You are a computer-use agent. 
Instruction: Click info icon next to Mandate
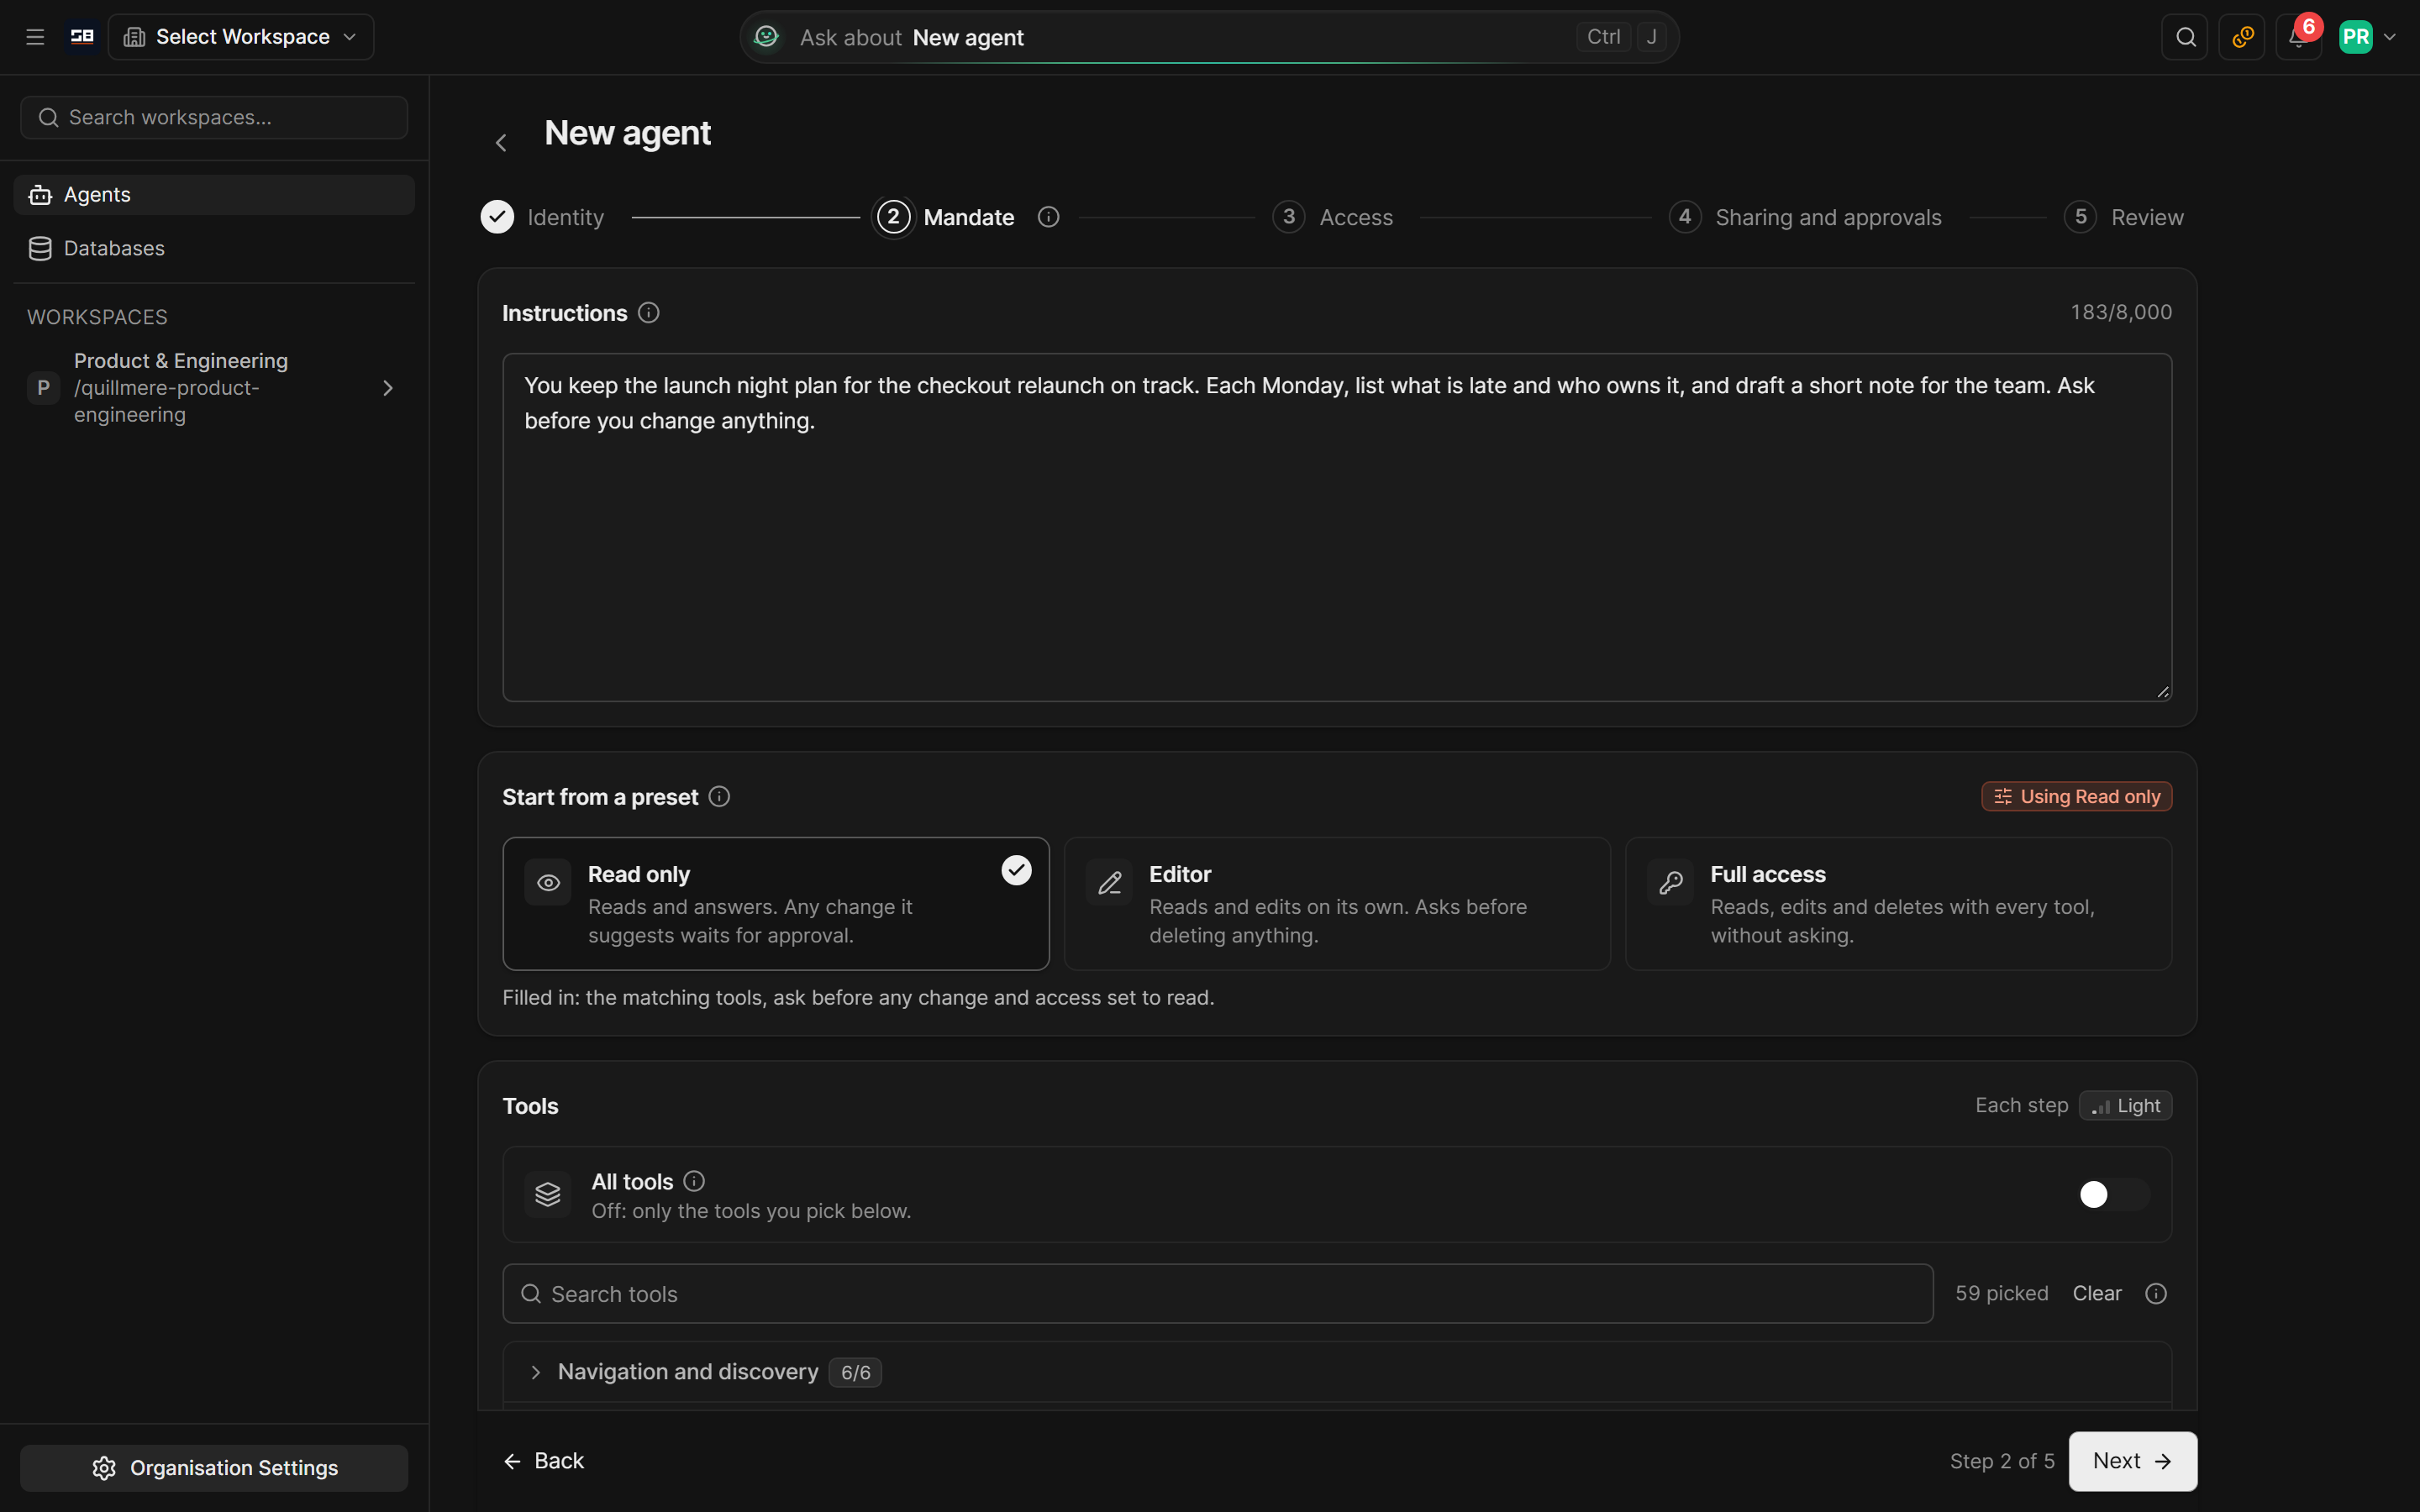(x=1048, y=217)
